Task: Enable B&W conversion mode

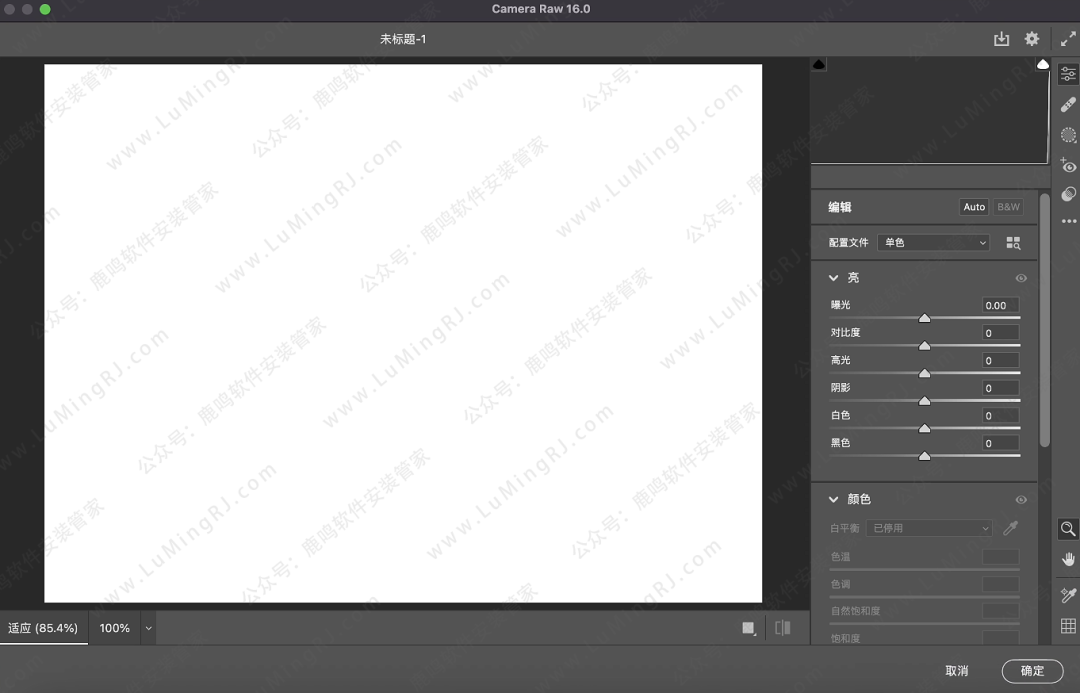Action: pyautogui.click(x=1006, y=207)
